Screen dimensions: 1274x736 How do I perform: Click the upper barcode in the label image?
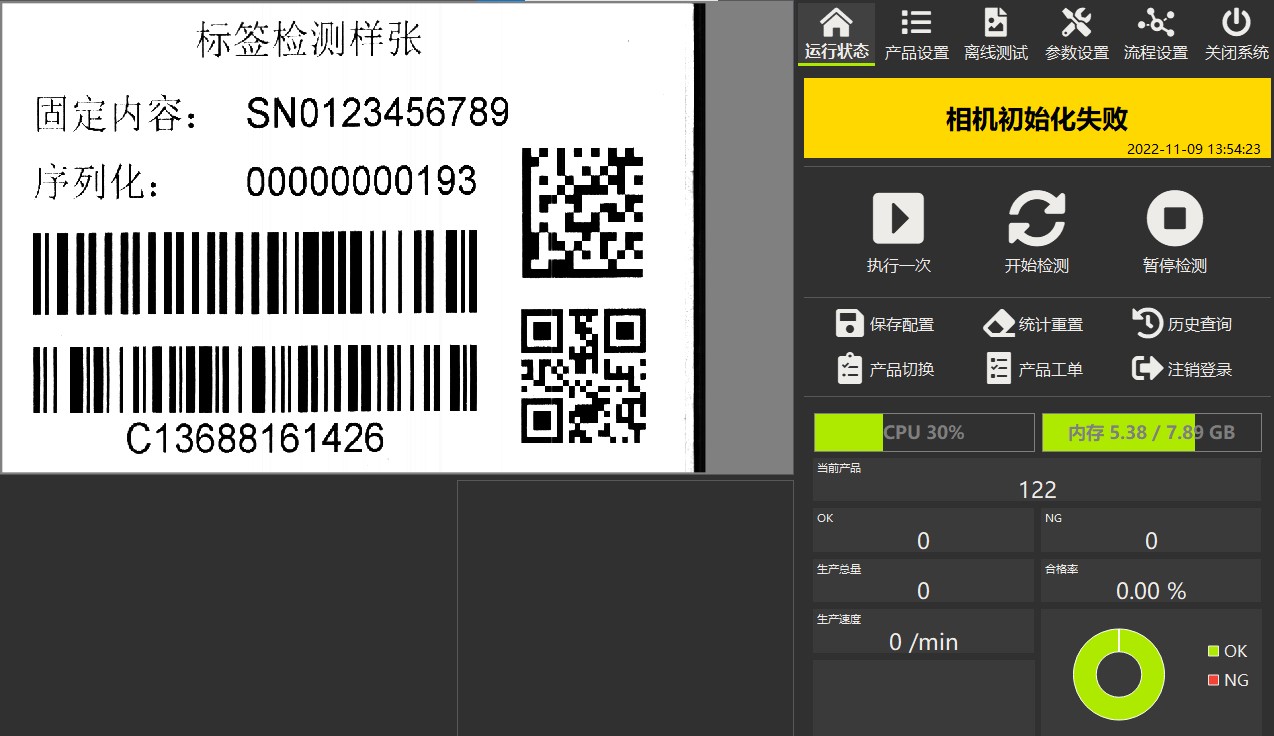coord(255,272)
